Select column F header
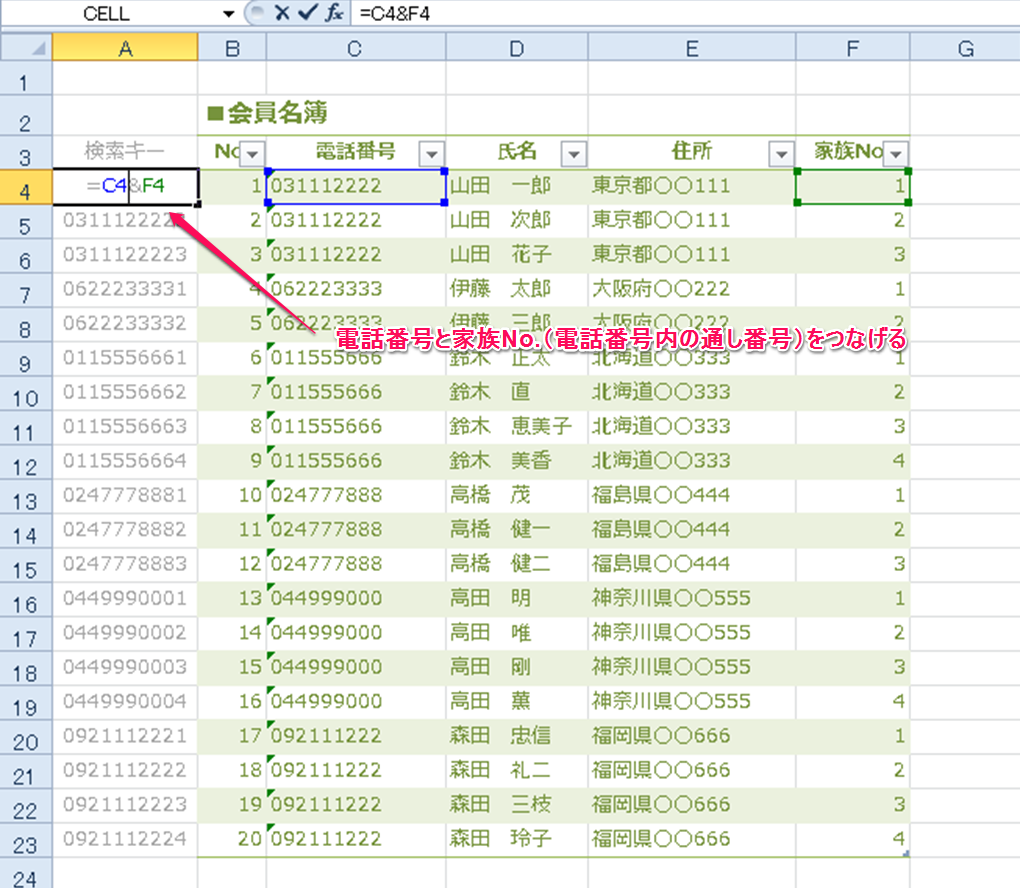 tap(852, 47)
